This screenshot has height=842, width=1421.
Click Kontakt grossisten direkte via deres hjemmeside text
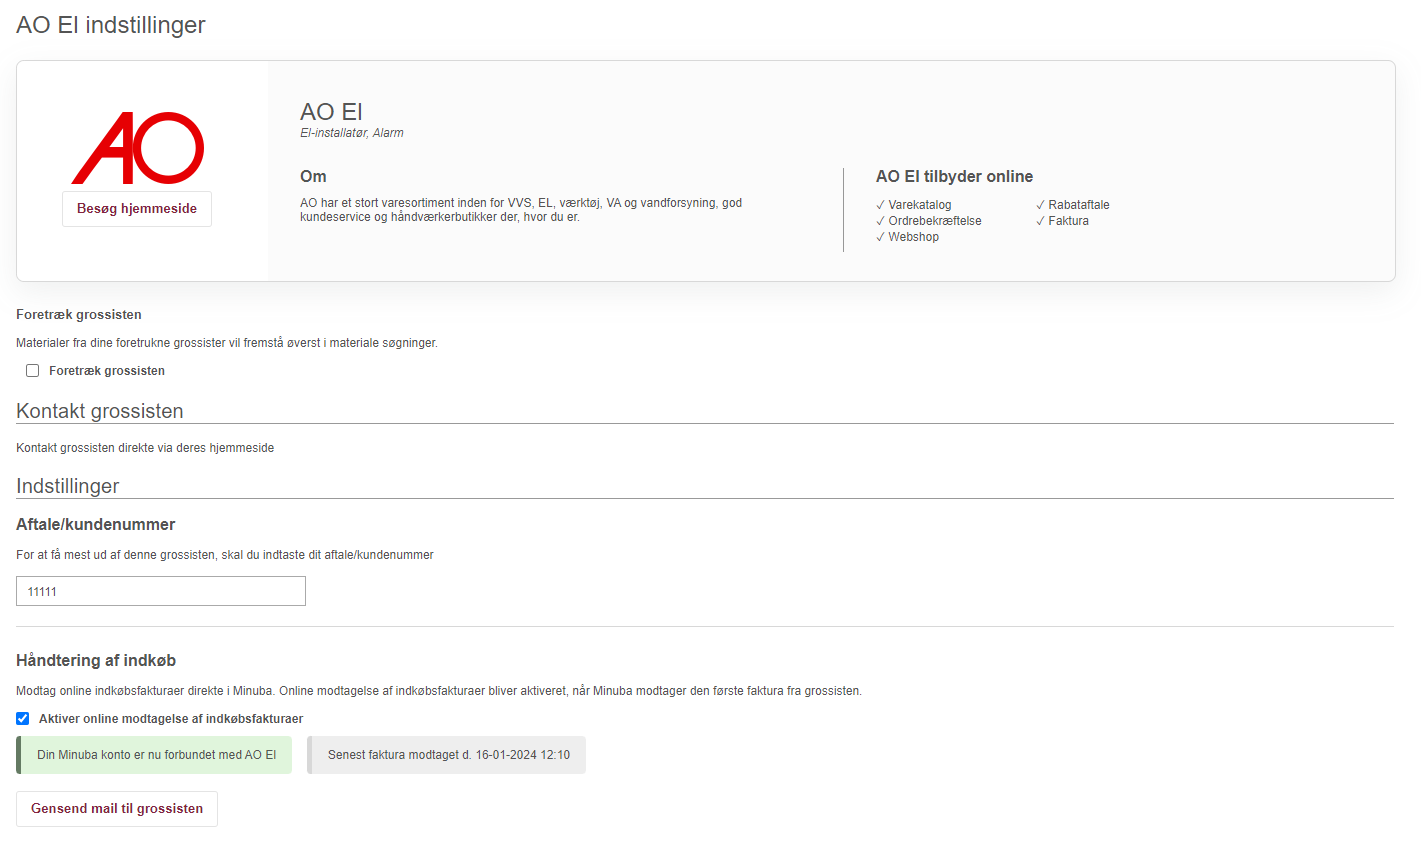[145, 448]
